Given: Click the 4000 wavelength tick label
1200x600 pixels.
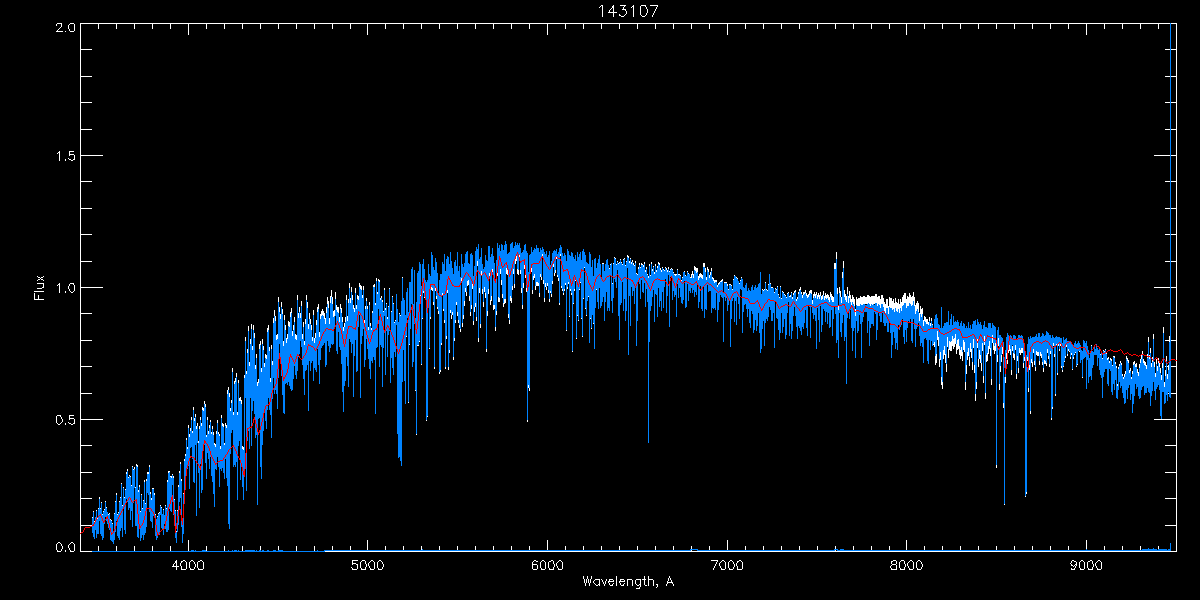Looking at the screenshot, I should click(188, 565).
